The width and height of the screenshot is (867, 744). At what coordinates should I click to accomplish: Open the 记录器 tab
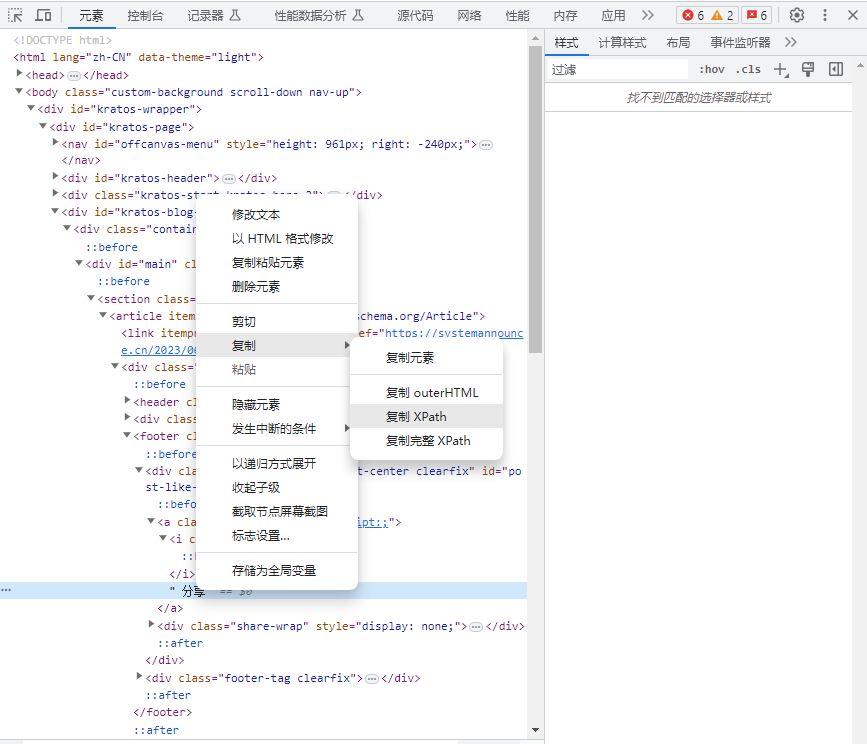click(x=213, y=15)
